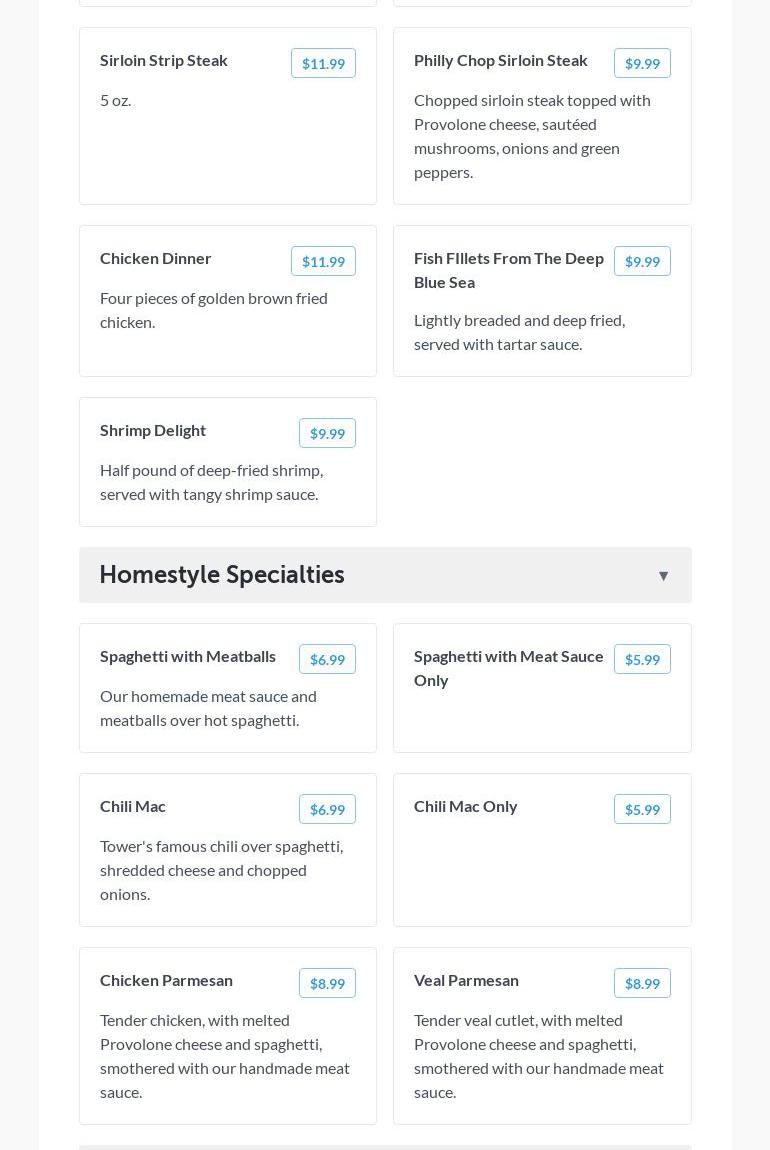Open Fish Fillets From The Deep Blue Sea title
Screen dimensions: 770x1150
[x=509, y=271]
